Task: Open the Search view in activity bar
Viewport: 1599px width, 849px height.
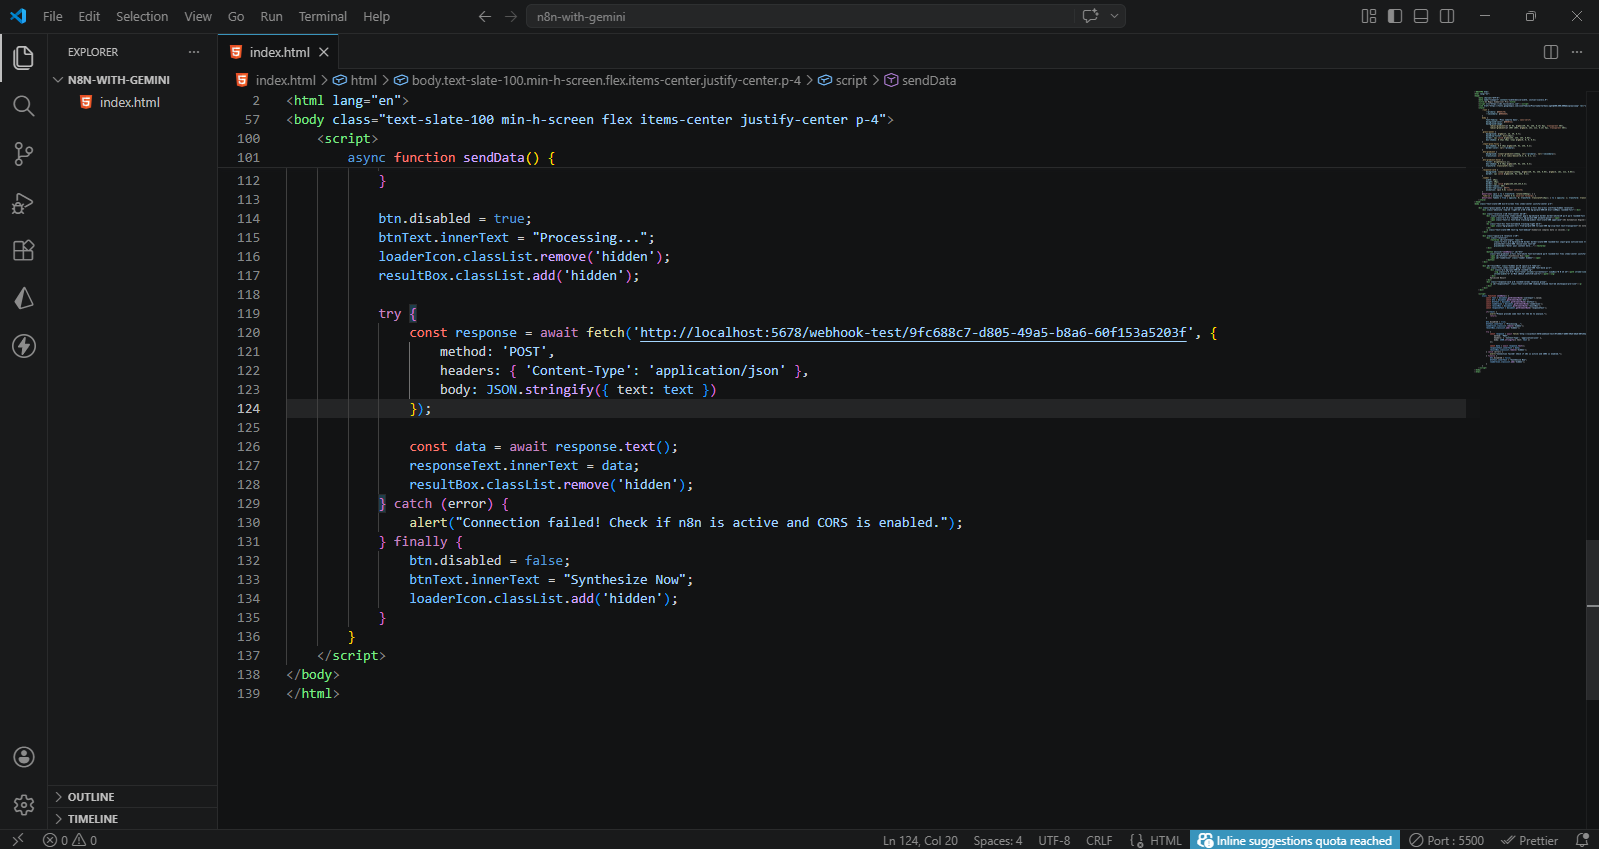Action: tap(24, 106)
